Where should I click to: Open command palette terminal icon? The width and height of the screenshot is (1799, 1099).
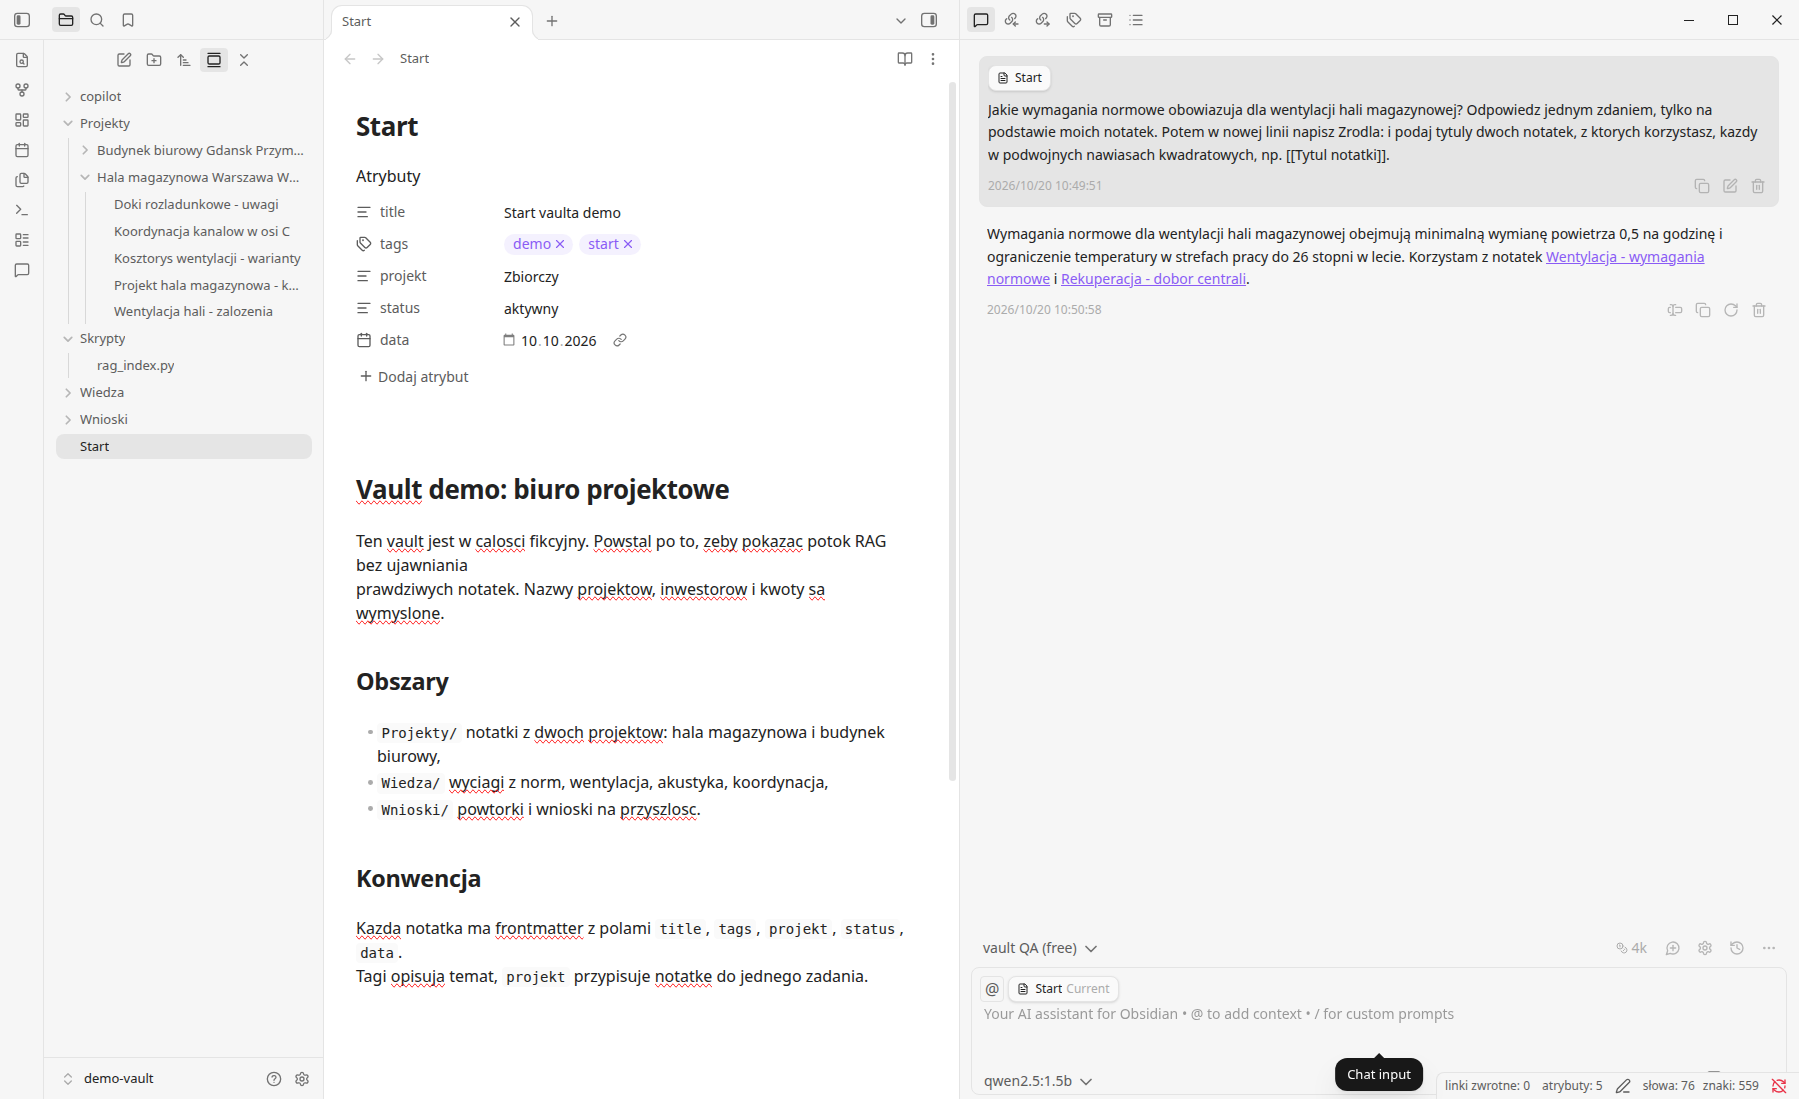point(22,210)
